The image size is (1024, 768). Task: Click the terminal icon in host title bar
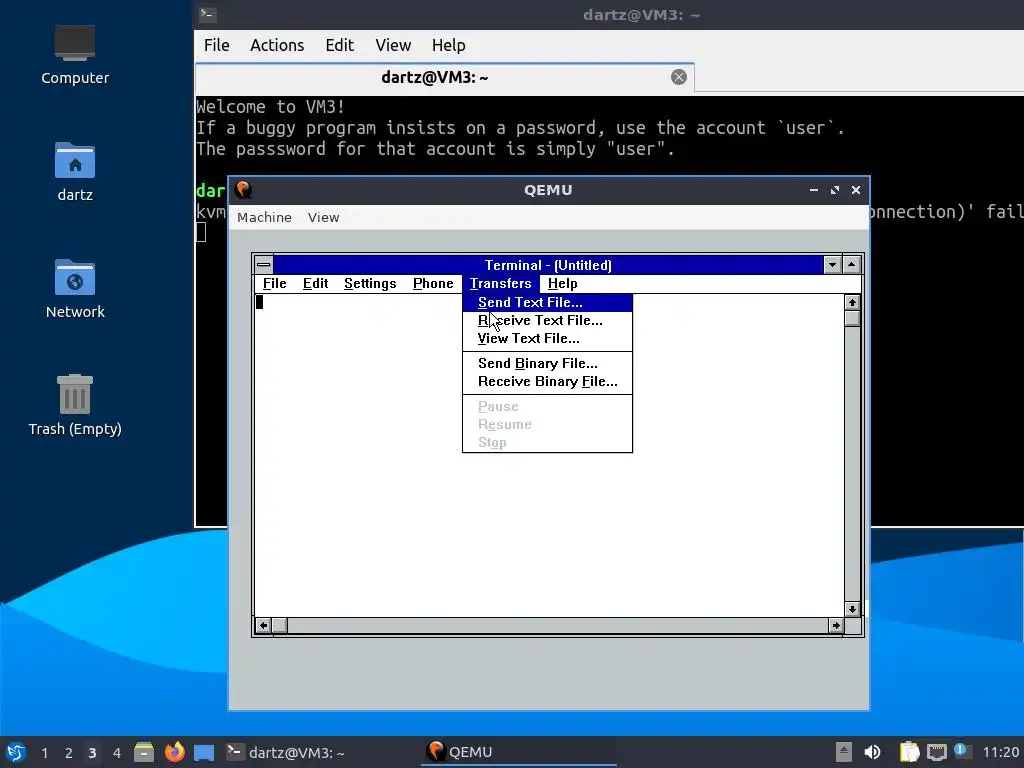[x=208, y=14]
